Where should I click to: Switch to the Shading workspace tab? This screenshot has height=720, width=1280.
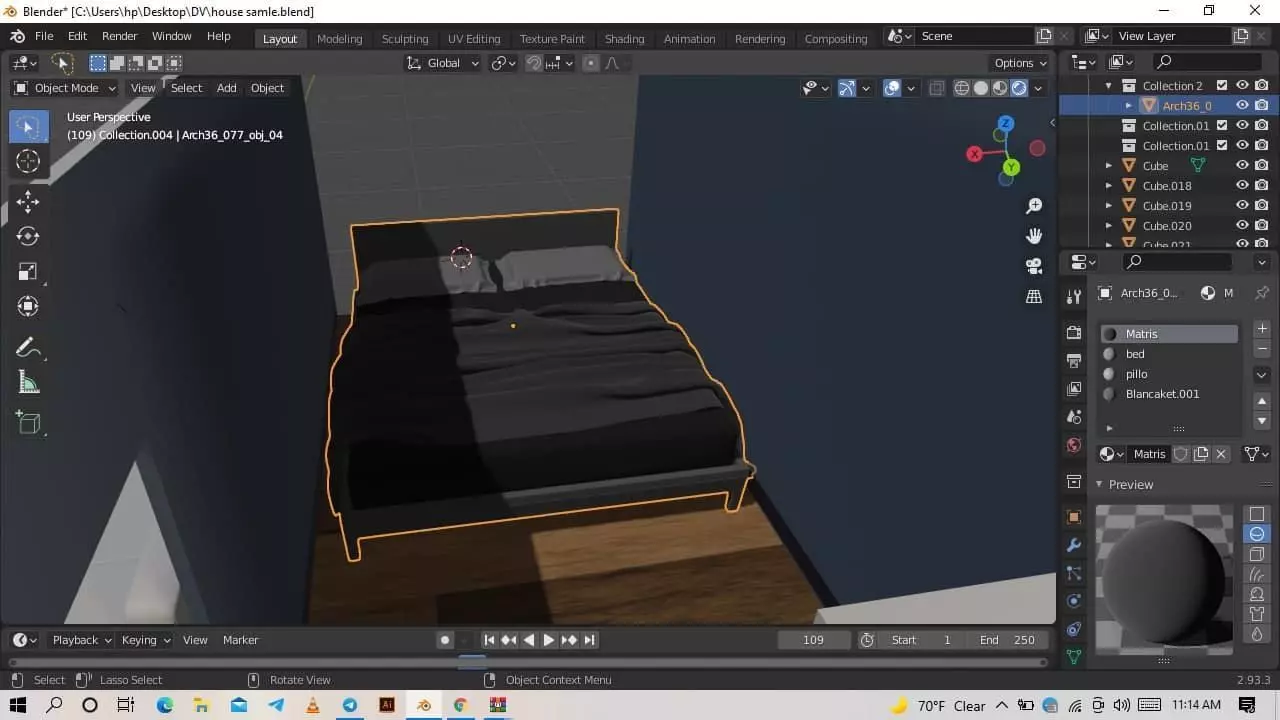point(624,38)
